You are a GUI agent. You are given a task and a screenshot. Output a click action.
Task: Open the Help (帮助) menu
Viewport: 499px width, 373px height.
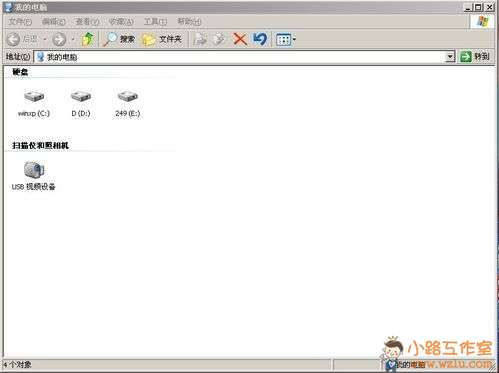(189, 22)
